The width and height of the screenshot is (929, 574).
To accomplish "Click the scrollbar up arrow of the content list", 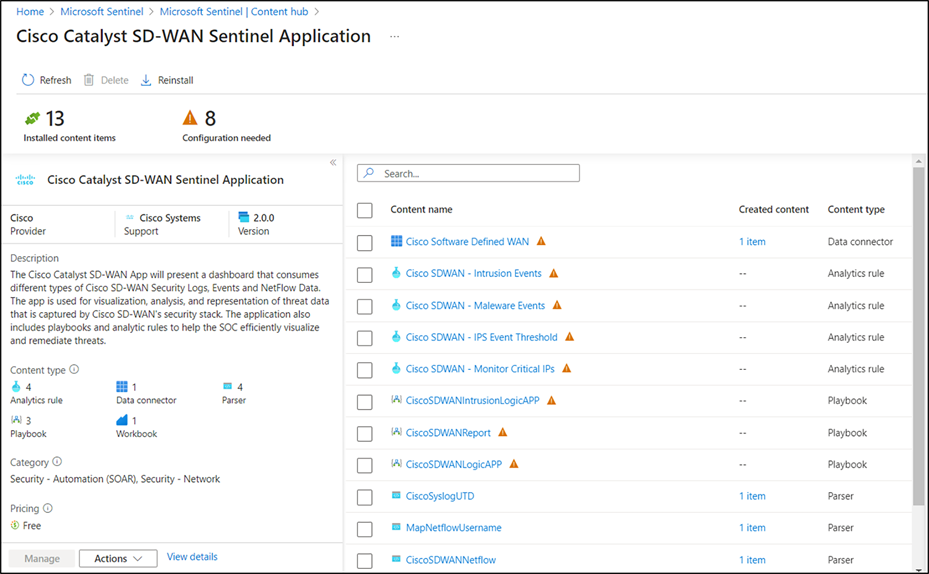I will 918,161.
